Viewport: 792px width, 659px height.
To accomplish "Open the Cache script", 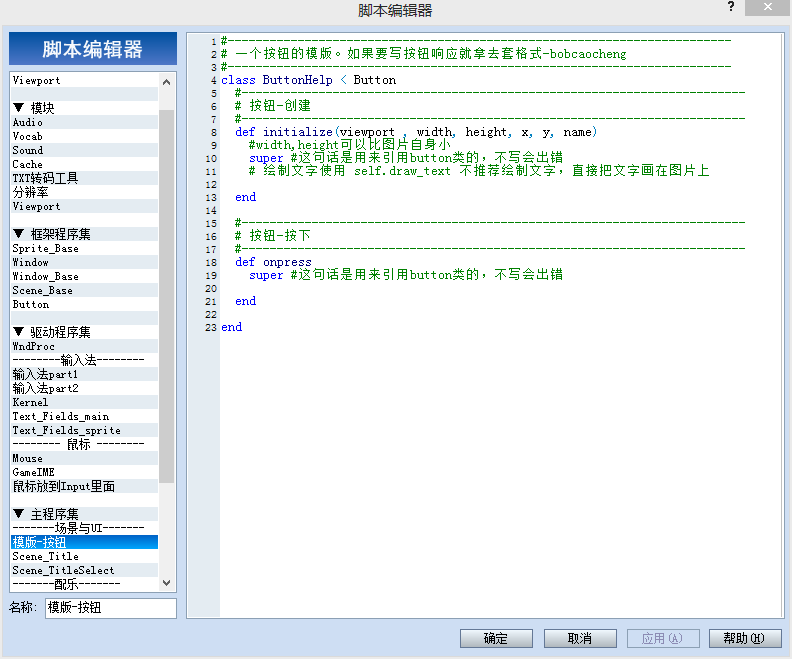I will [x=84, y=164].
